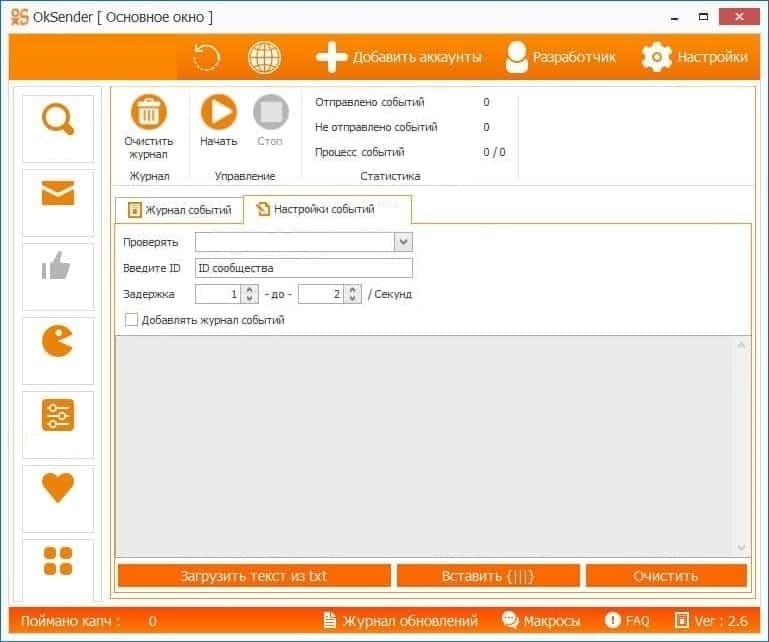Click the ID сообщества input field

[304, 268]
